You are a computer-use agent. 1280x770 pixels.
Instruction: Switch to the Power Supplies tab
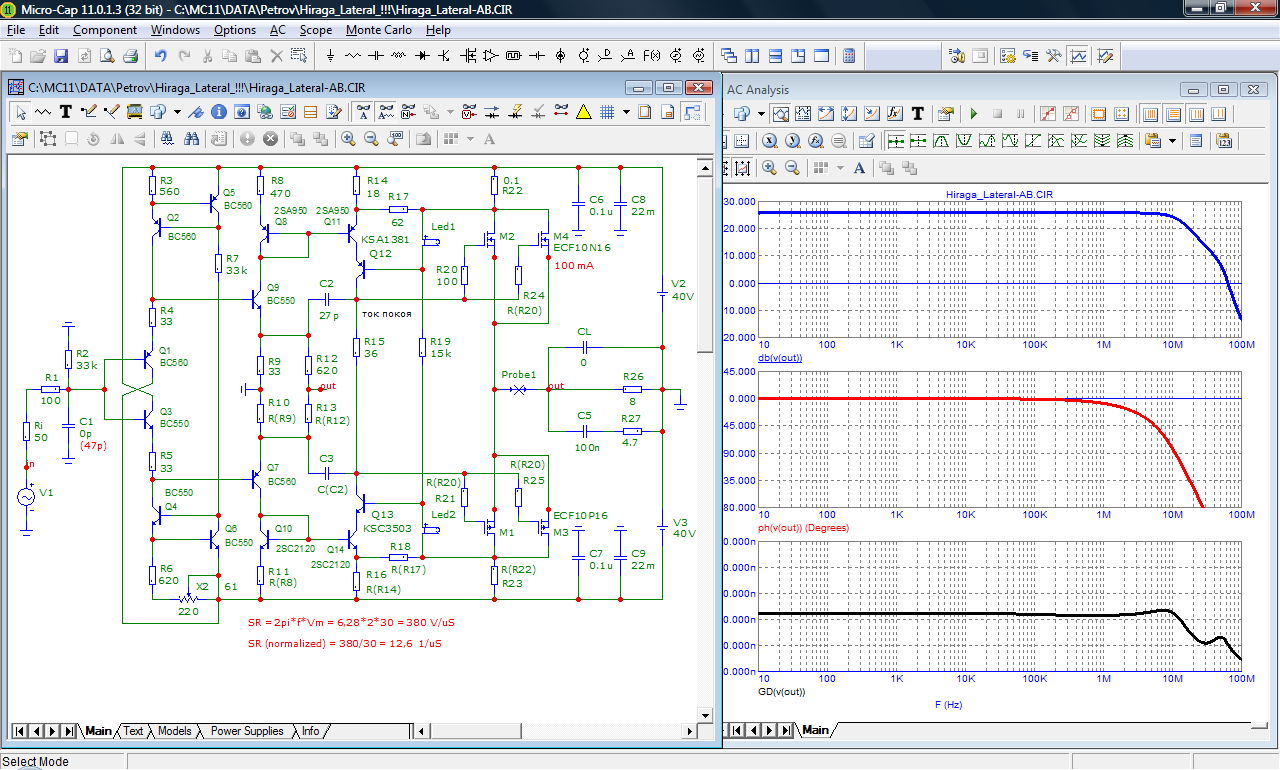tap(247, 731)
